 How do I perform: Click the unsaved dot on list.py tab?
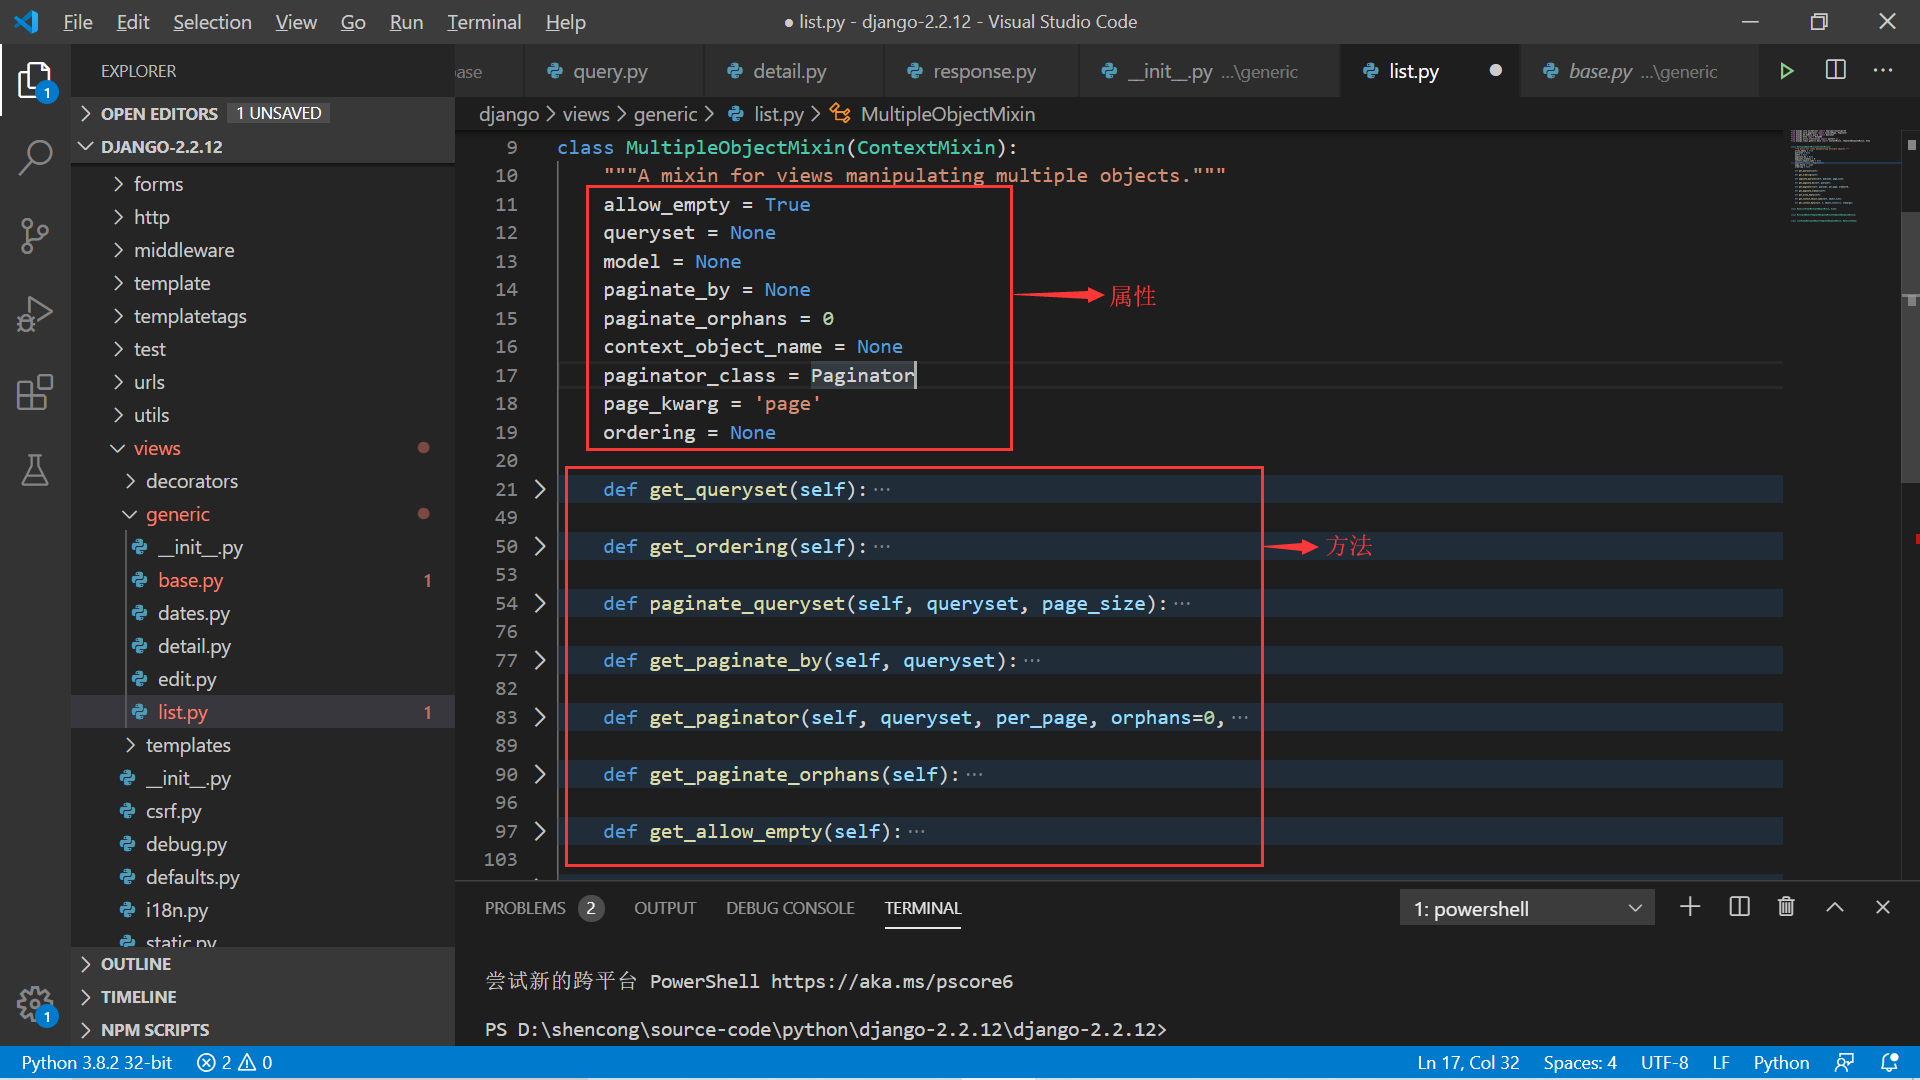tap(1496, 70)
